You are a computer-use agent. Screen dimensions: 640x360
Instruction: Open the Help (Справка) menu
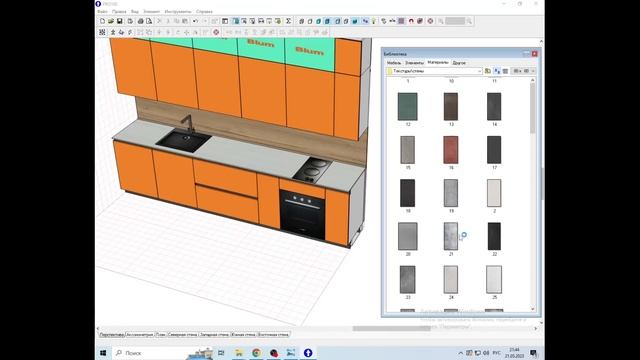click(x=204, y=11)
